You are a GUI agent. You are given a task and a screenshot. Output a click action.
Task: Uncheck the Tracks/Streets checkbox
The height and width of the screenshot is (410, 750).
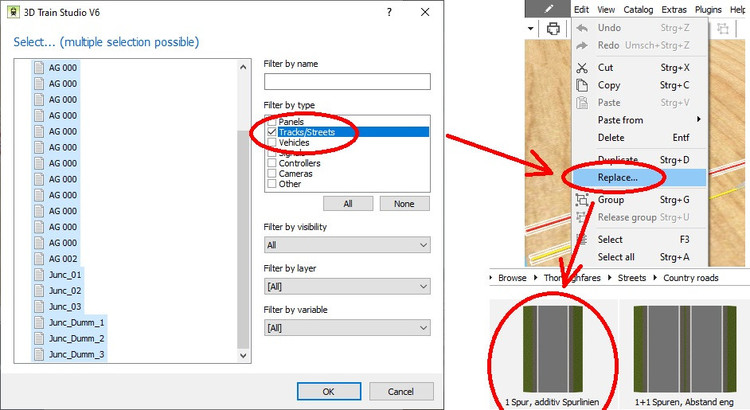272,132
